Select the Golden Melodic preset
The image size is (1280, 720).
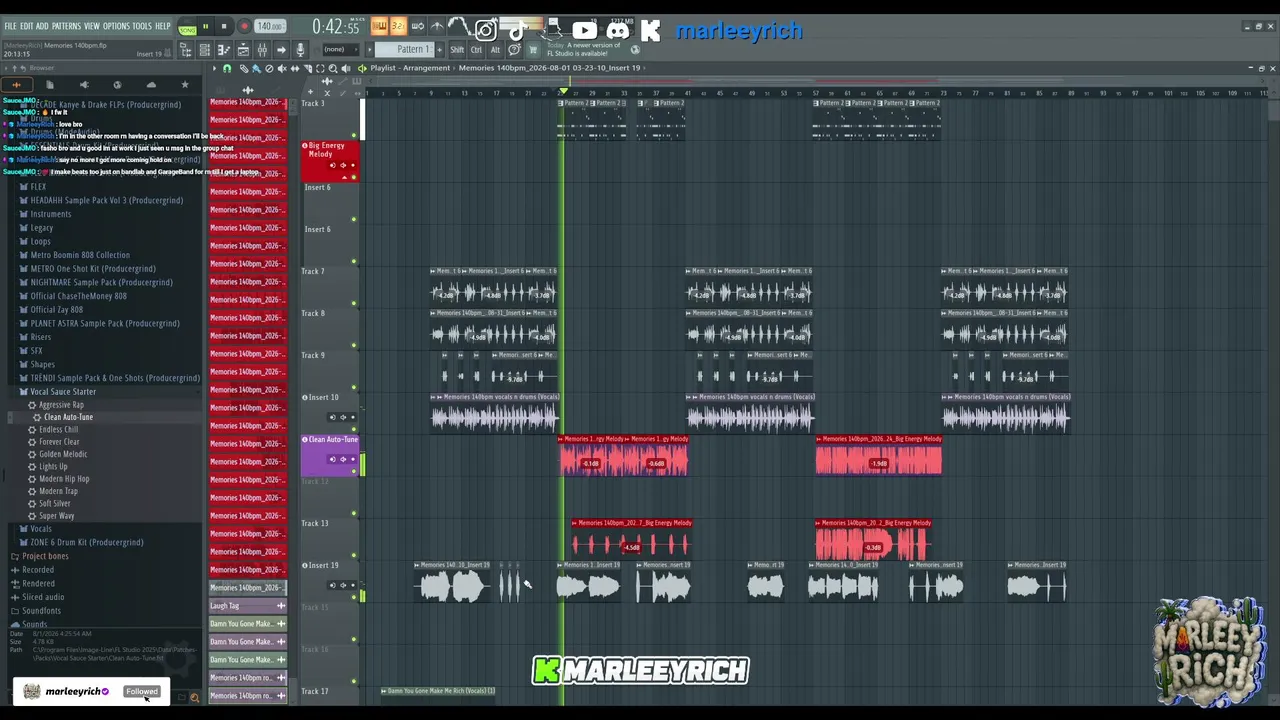pyautogui.click(x=63, y=454)
